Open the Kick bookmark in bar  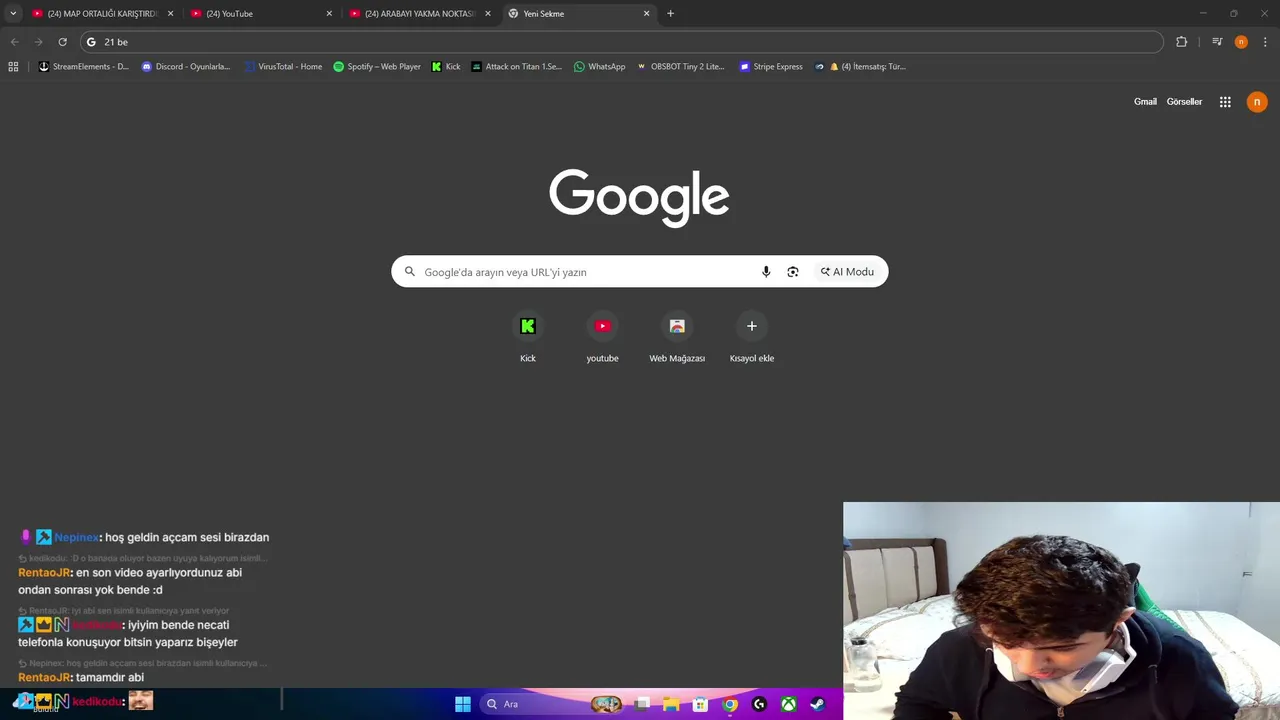pyautogui.click(x=446, y=67)
